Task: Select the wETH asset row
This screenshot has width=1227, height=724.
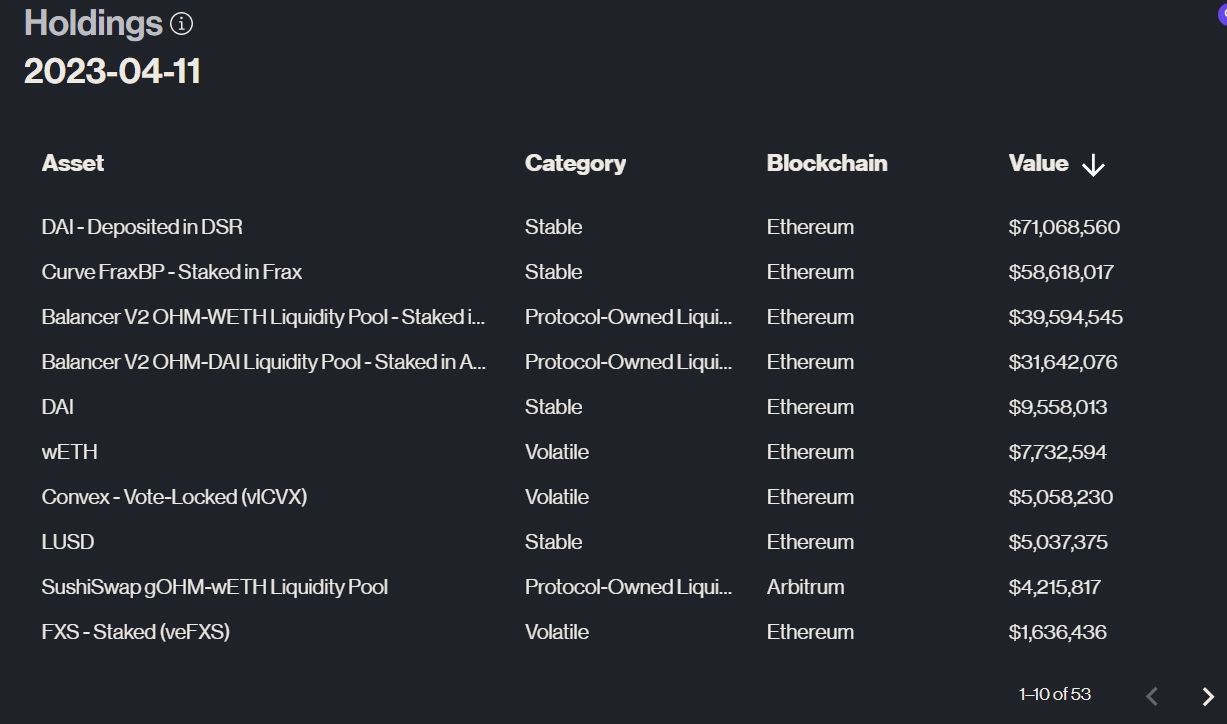Action: [x=70, y=452]
